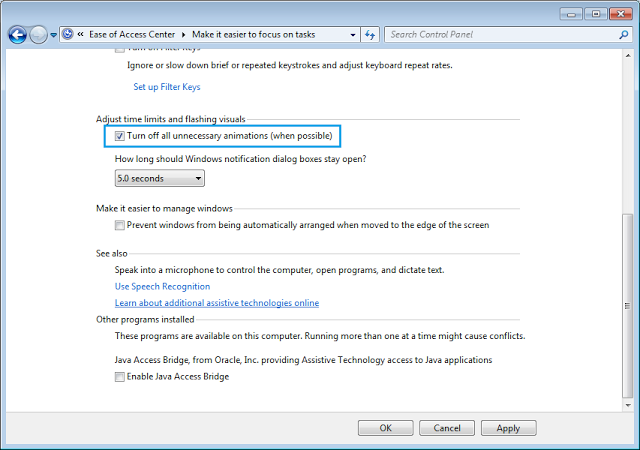
Task: Close the Control Panel window
Action: pyautogui.click(x=621, y=14)
